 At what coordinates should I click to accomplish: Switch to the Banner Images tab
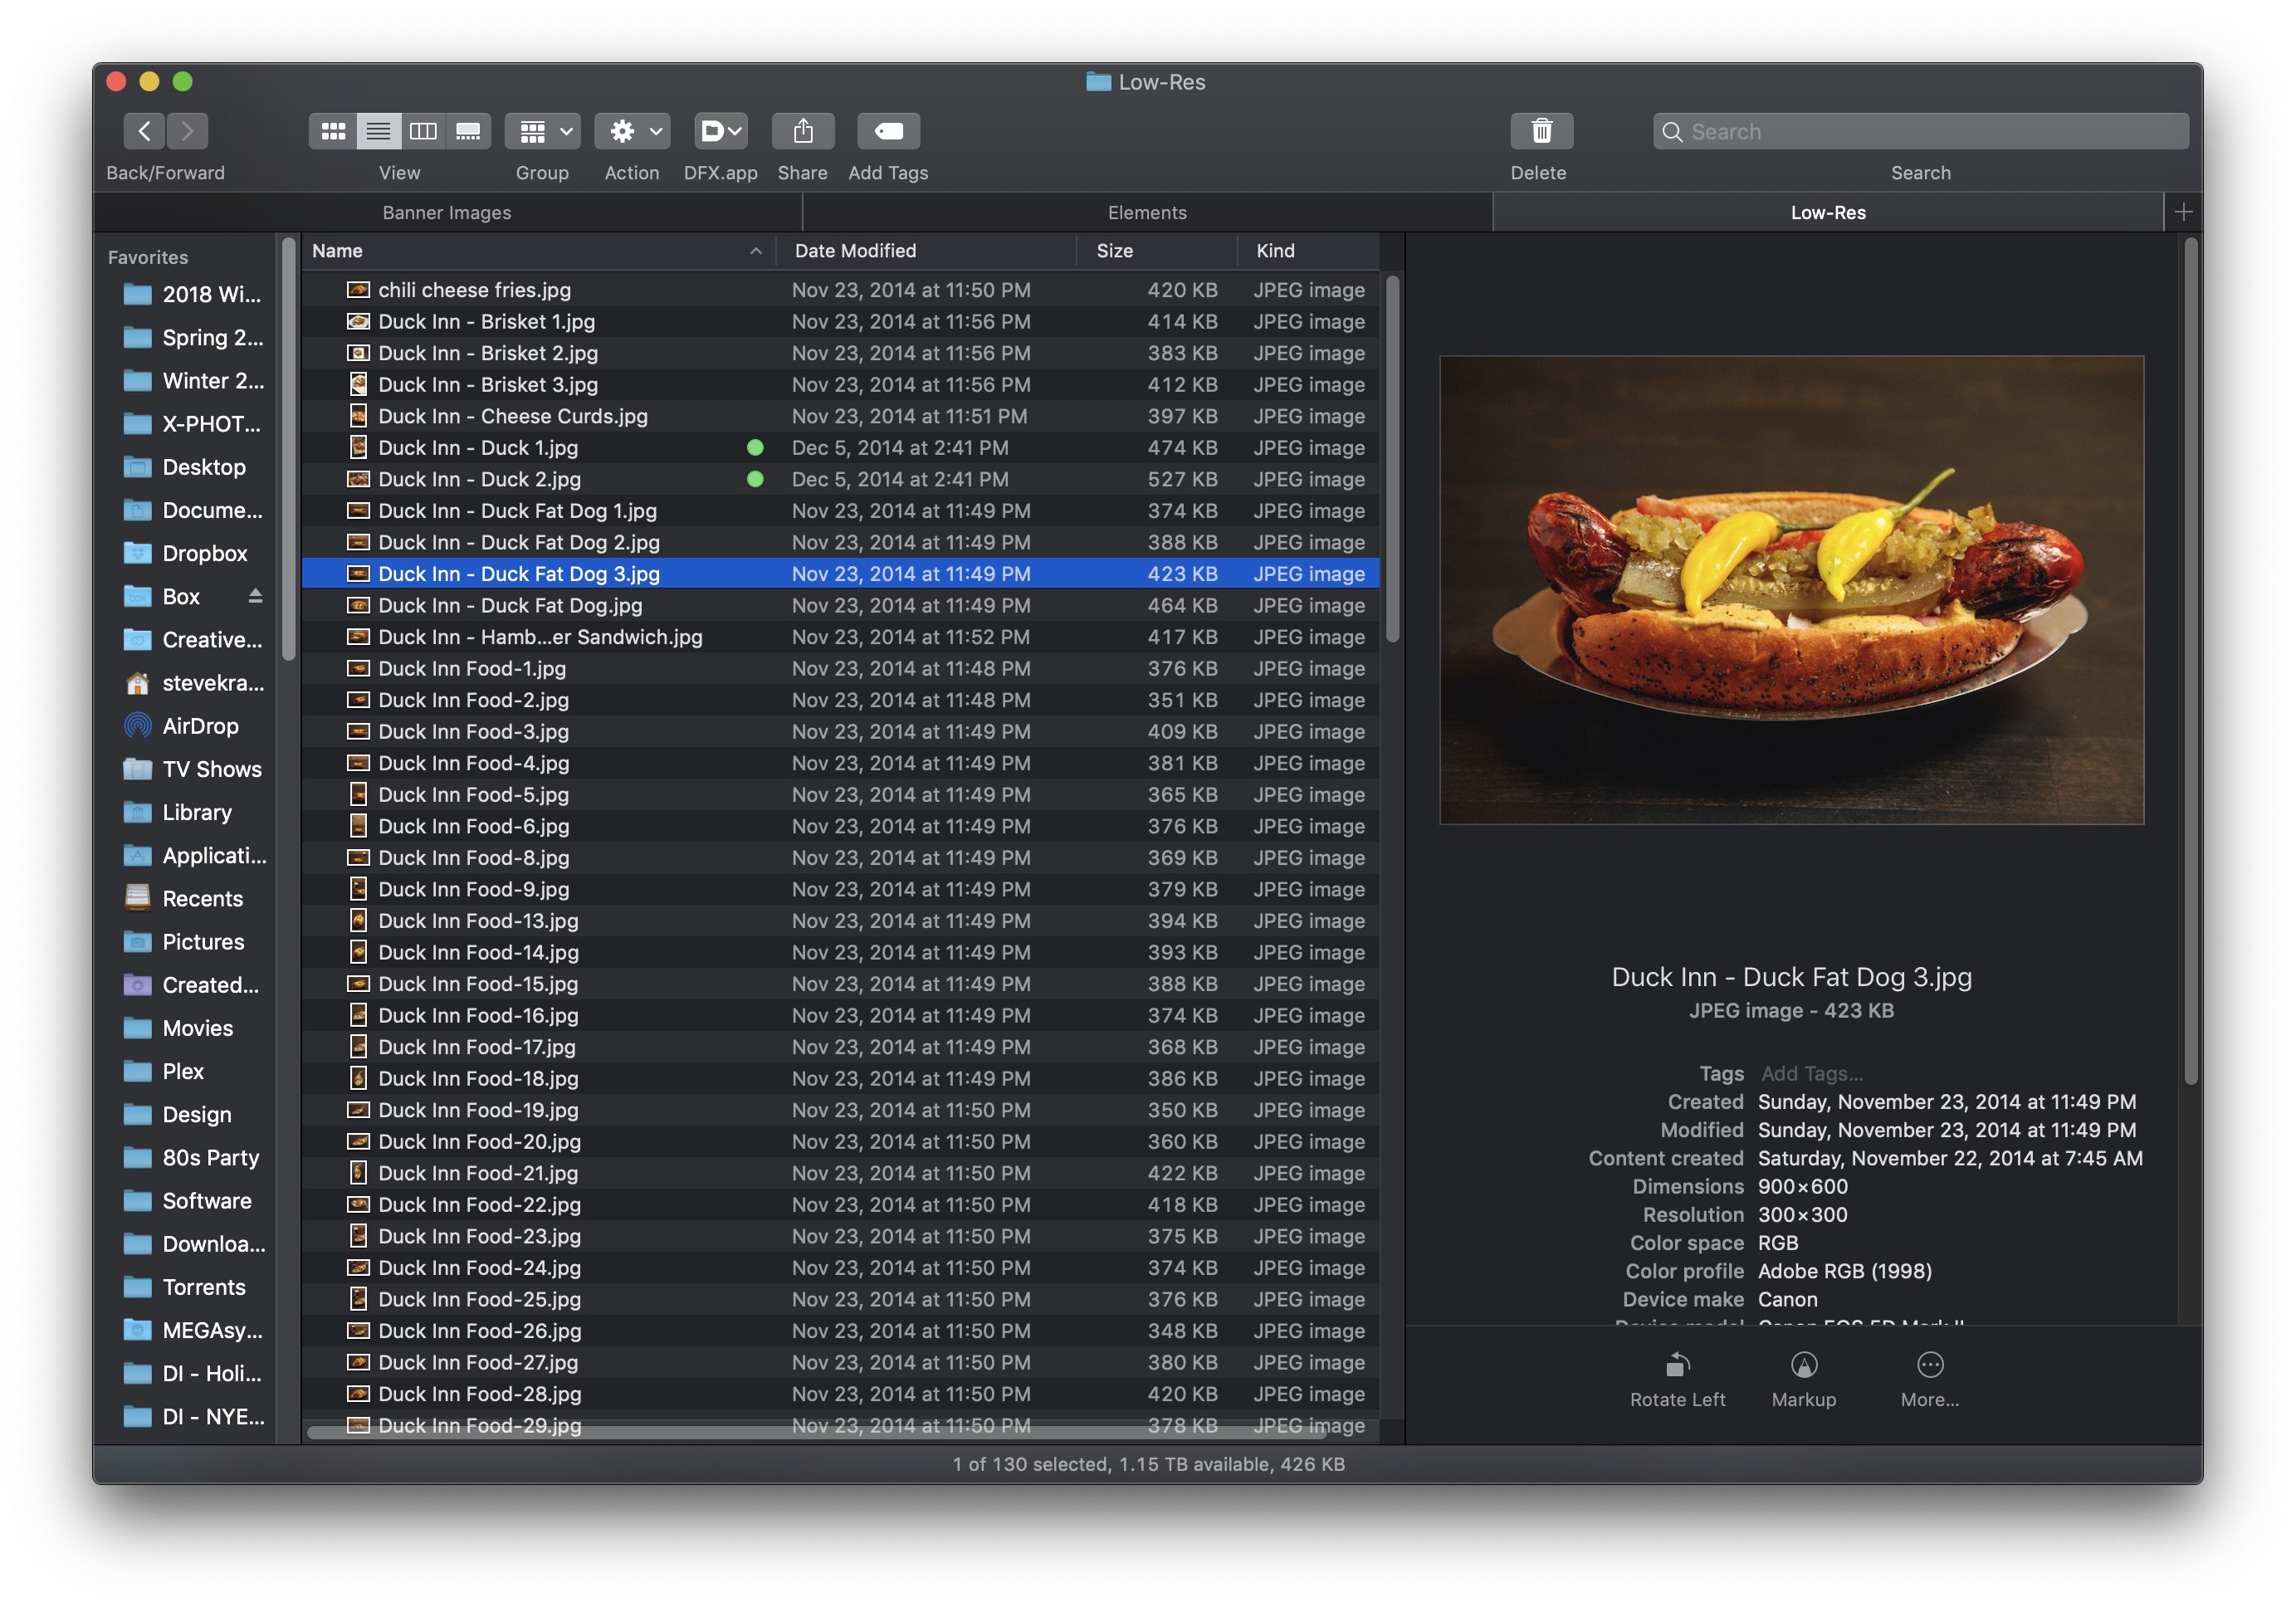(x=447, y=213)
